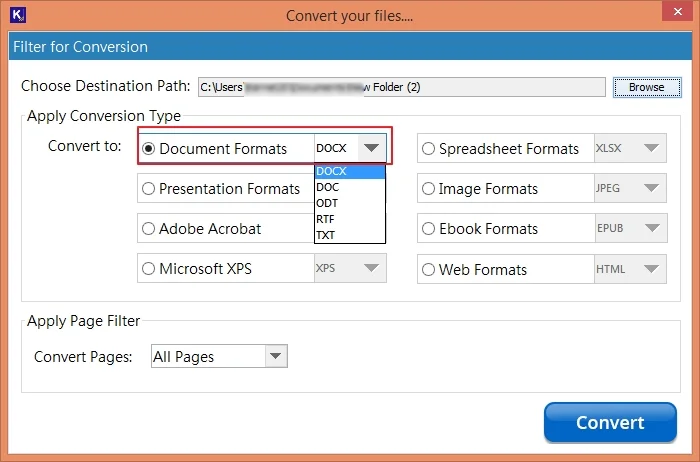The width and height of the screenshot is (700, 462).
Task: Open the JPEG image format dropdown
Action: pyautogui.click(x=630, y=188)
